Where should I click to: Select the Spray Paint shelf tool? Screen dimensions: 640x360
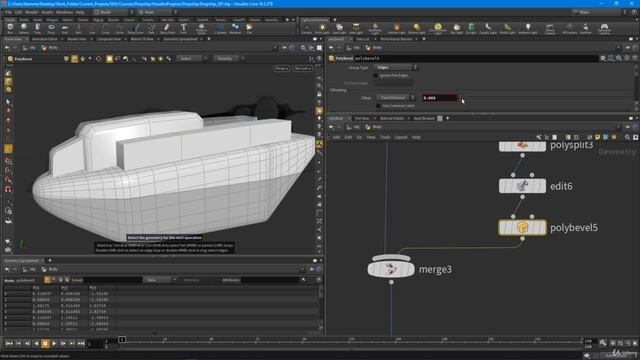167,28
